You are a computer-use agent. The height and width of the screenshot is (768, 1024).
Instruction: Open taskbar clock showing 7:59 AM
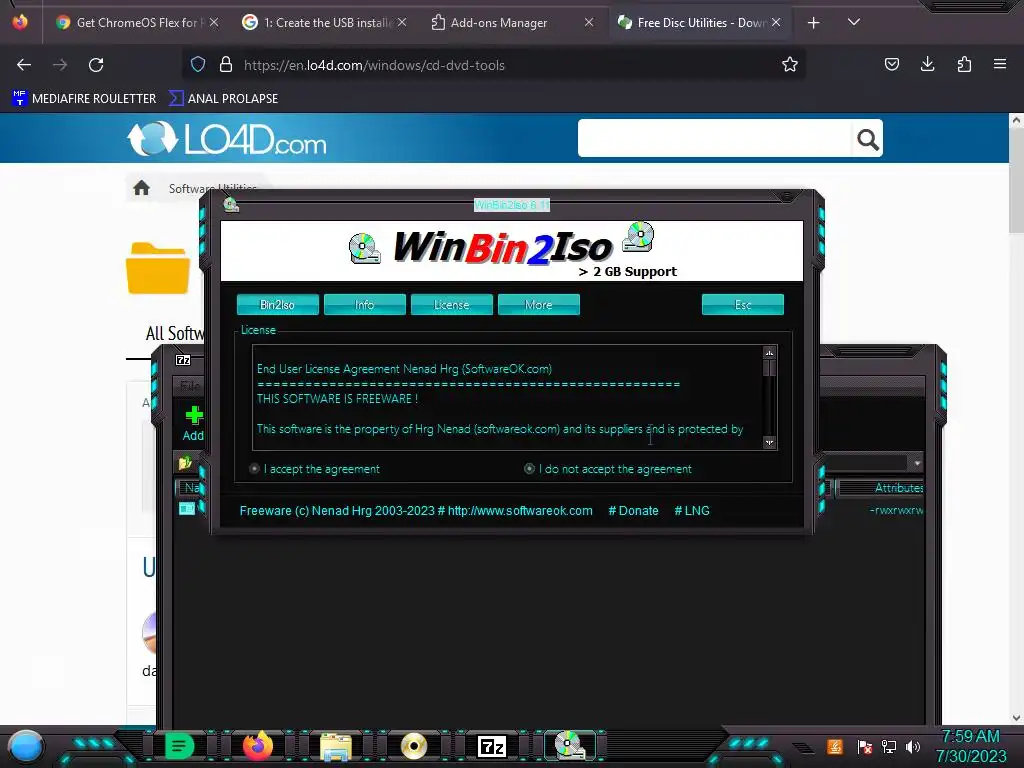tap(971, 746)
